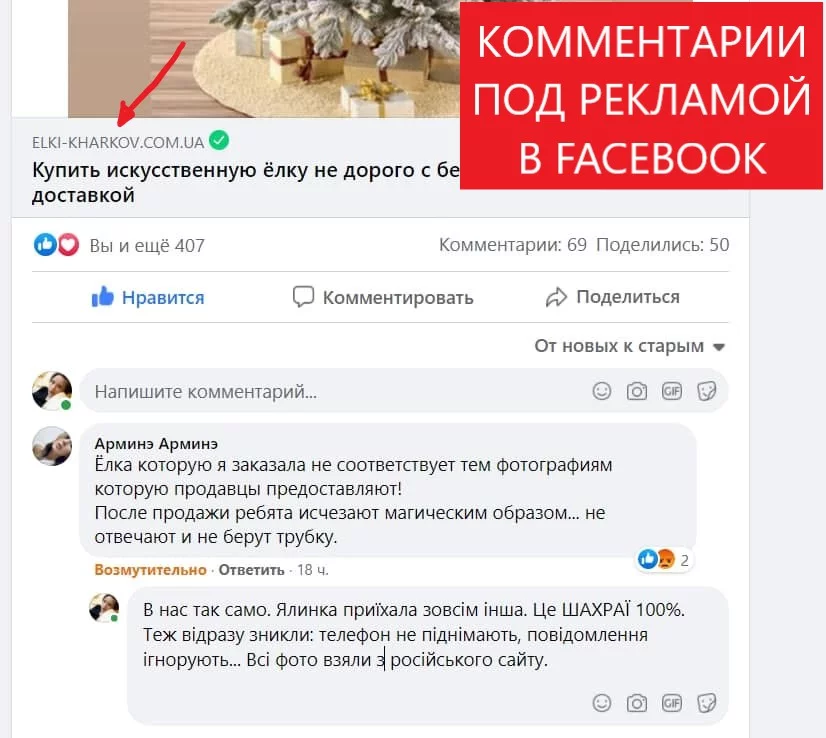The width and height of the screenshot is (826, 738).
Task: View the reactions on Арминэ's comment
Action: pos(663,559)
